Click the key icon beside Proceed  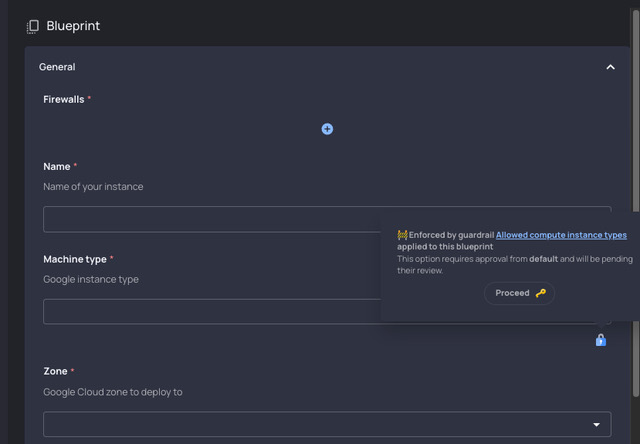[x=541, y=293]
